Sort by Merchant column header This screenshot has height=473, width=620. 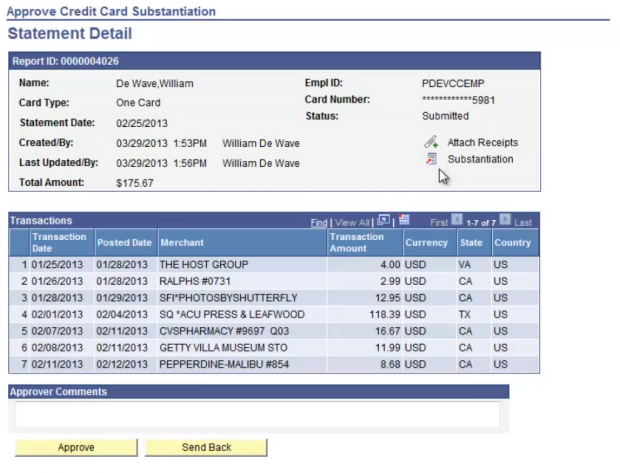pos(181,243)
